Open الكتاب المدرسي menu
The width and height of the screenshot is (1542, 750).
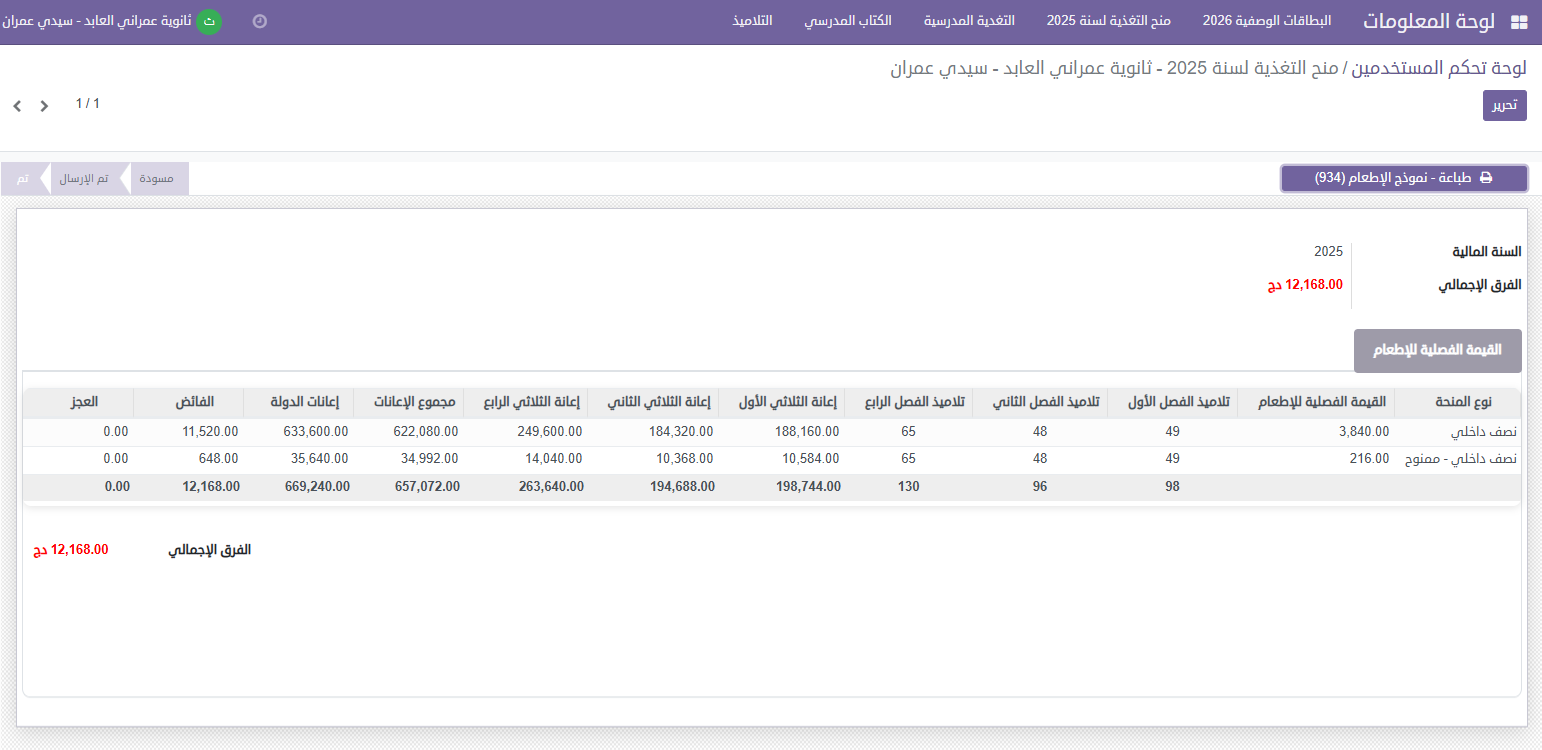click(848, 21)
